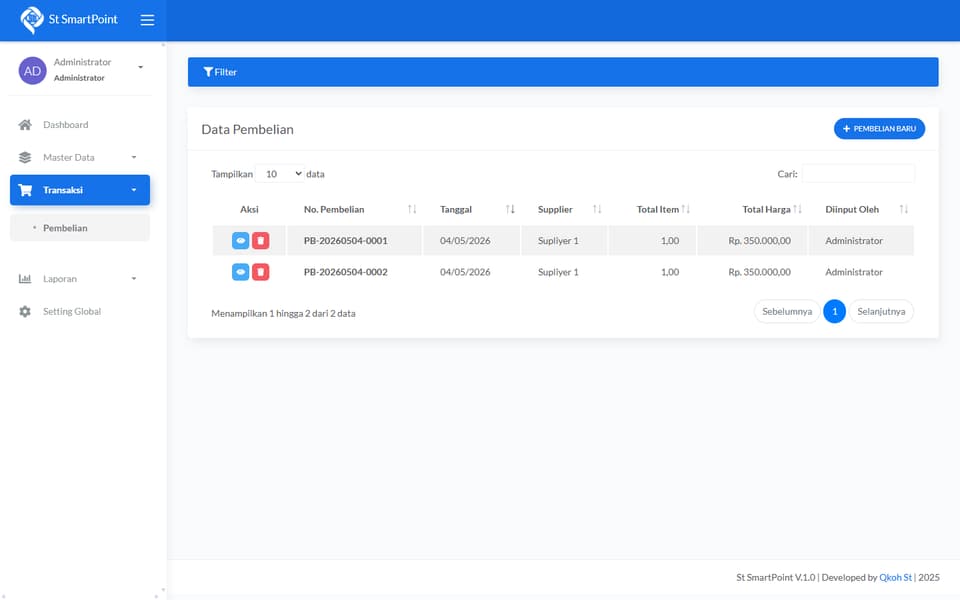Click the St SmartPoint logo icon

(x=32, y=20)
